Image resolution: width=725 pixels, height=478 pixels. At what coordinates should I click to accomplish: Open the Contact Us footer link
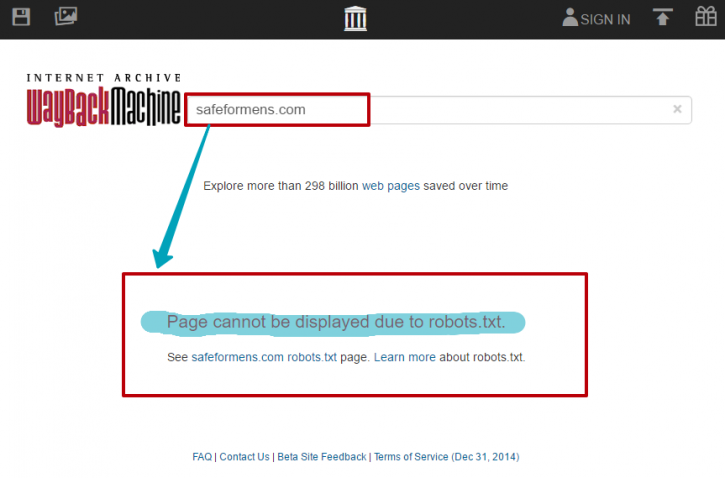(x=244, y=457)
